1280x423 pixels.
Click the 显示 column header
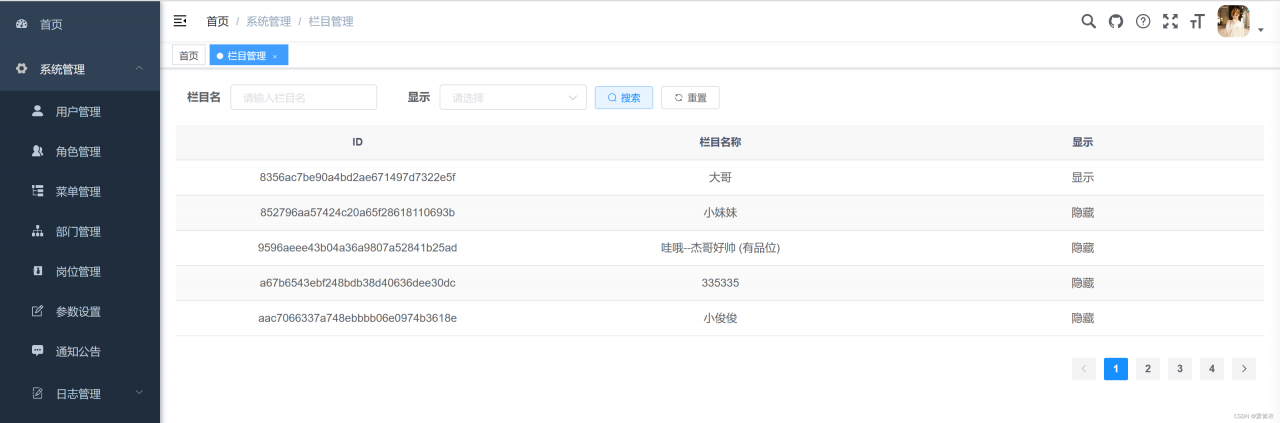pos(1083,142)
